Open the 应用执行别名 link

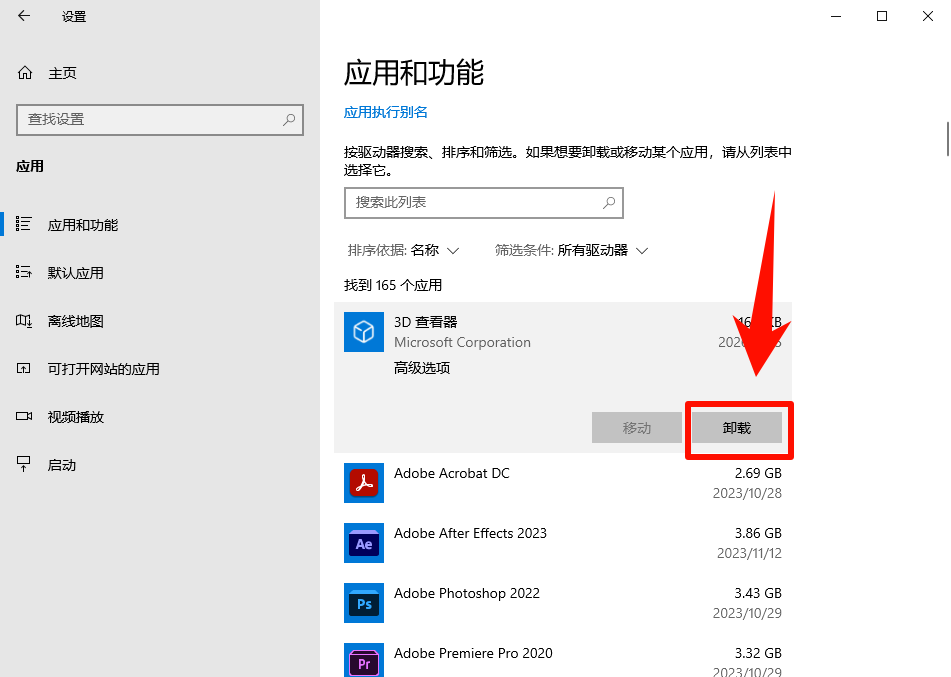point(384,112)
